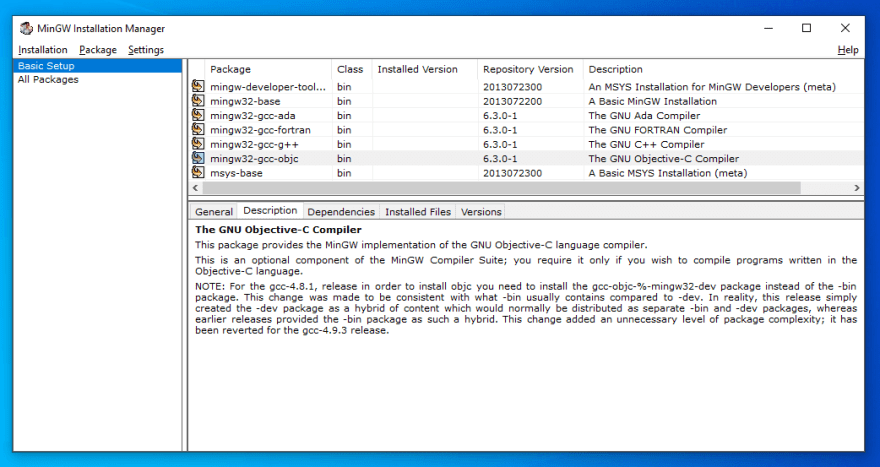Open the Package menu
The height and width of the screenshot is (467, 880).
[98, 50]
